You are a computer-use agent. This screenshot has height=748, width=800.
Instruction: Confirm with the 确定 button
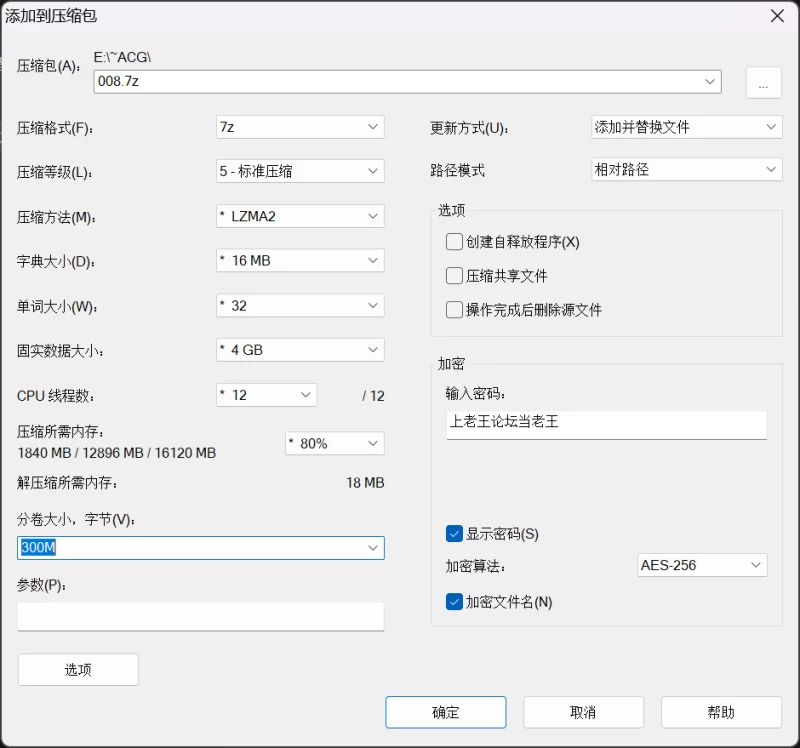[446, 712]
